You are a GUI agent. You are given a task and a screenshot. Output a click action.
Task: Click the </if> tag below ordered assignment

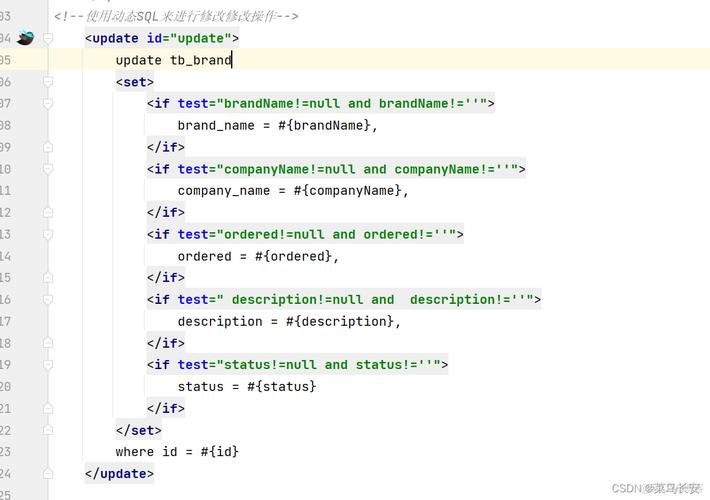tap(166, 278)
